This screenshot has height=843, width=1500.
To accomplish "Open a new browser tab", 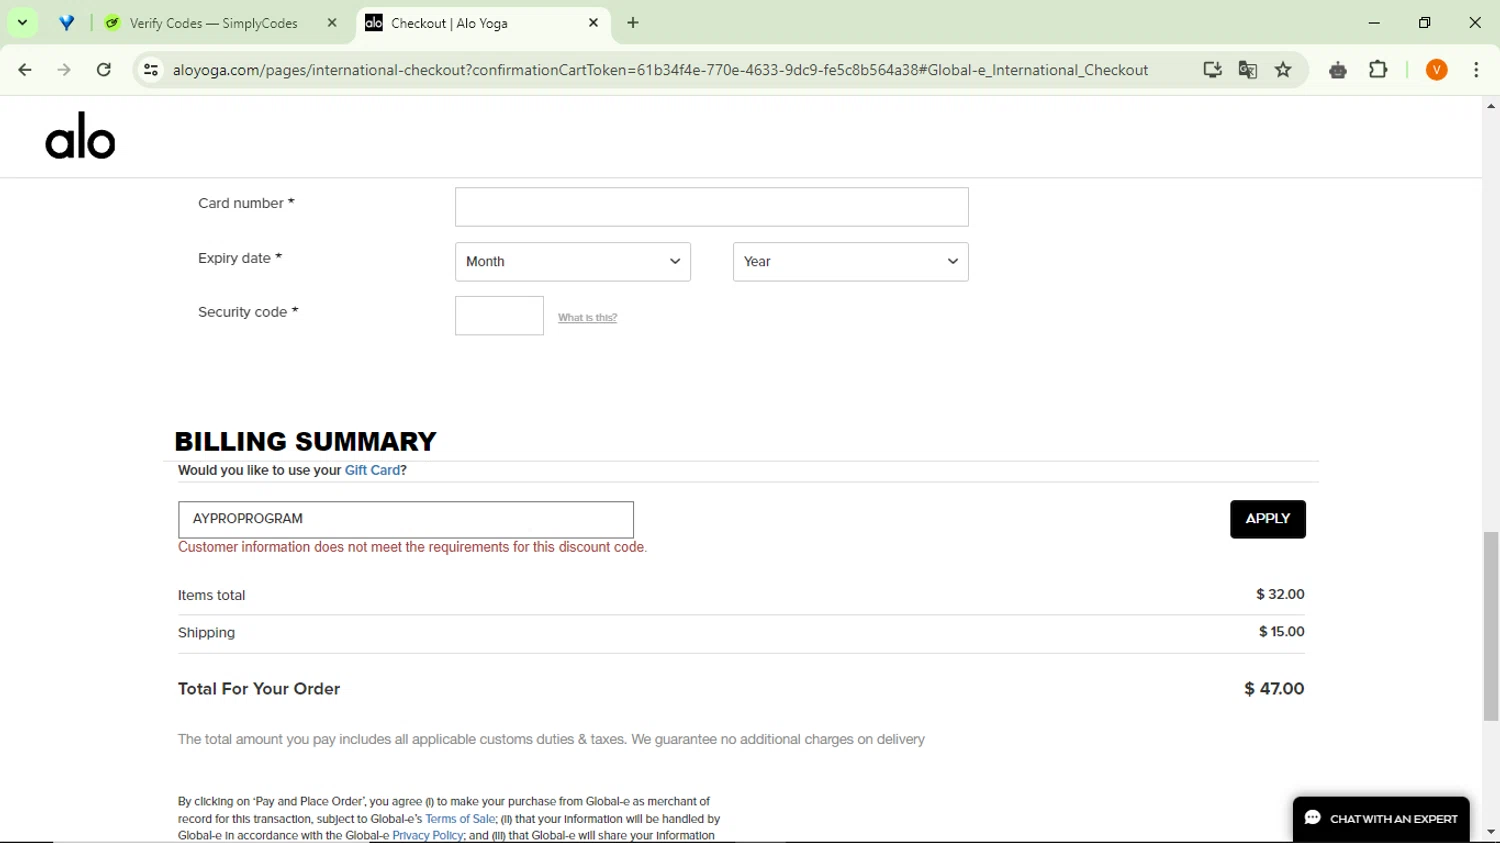I will tap(633, 23).
